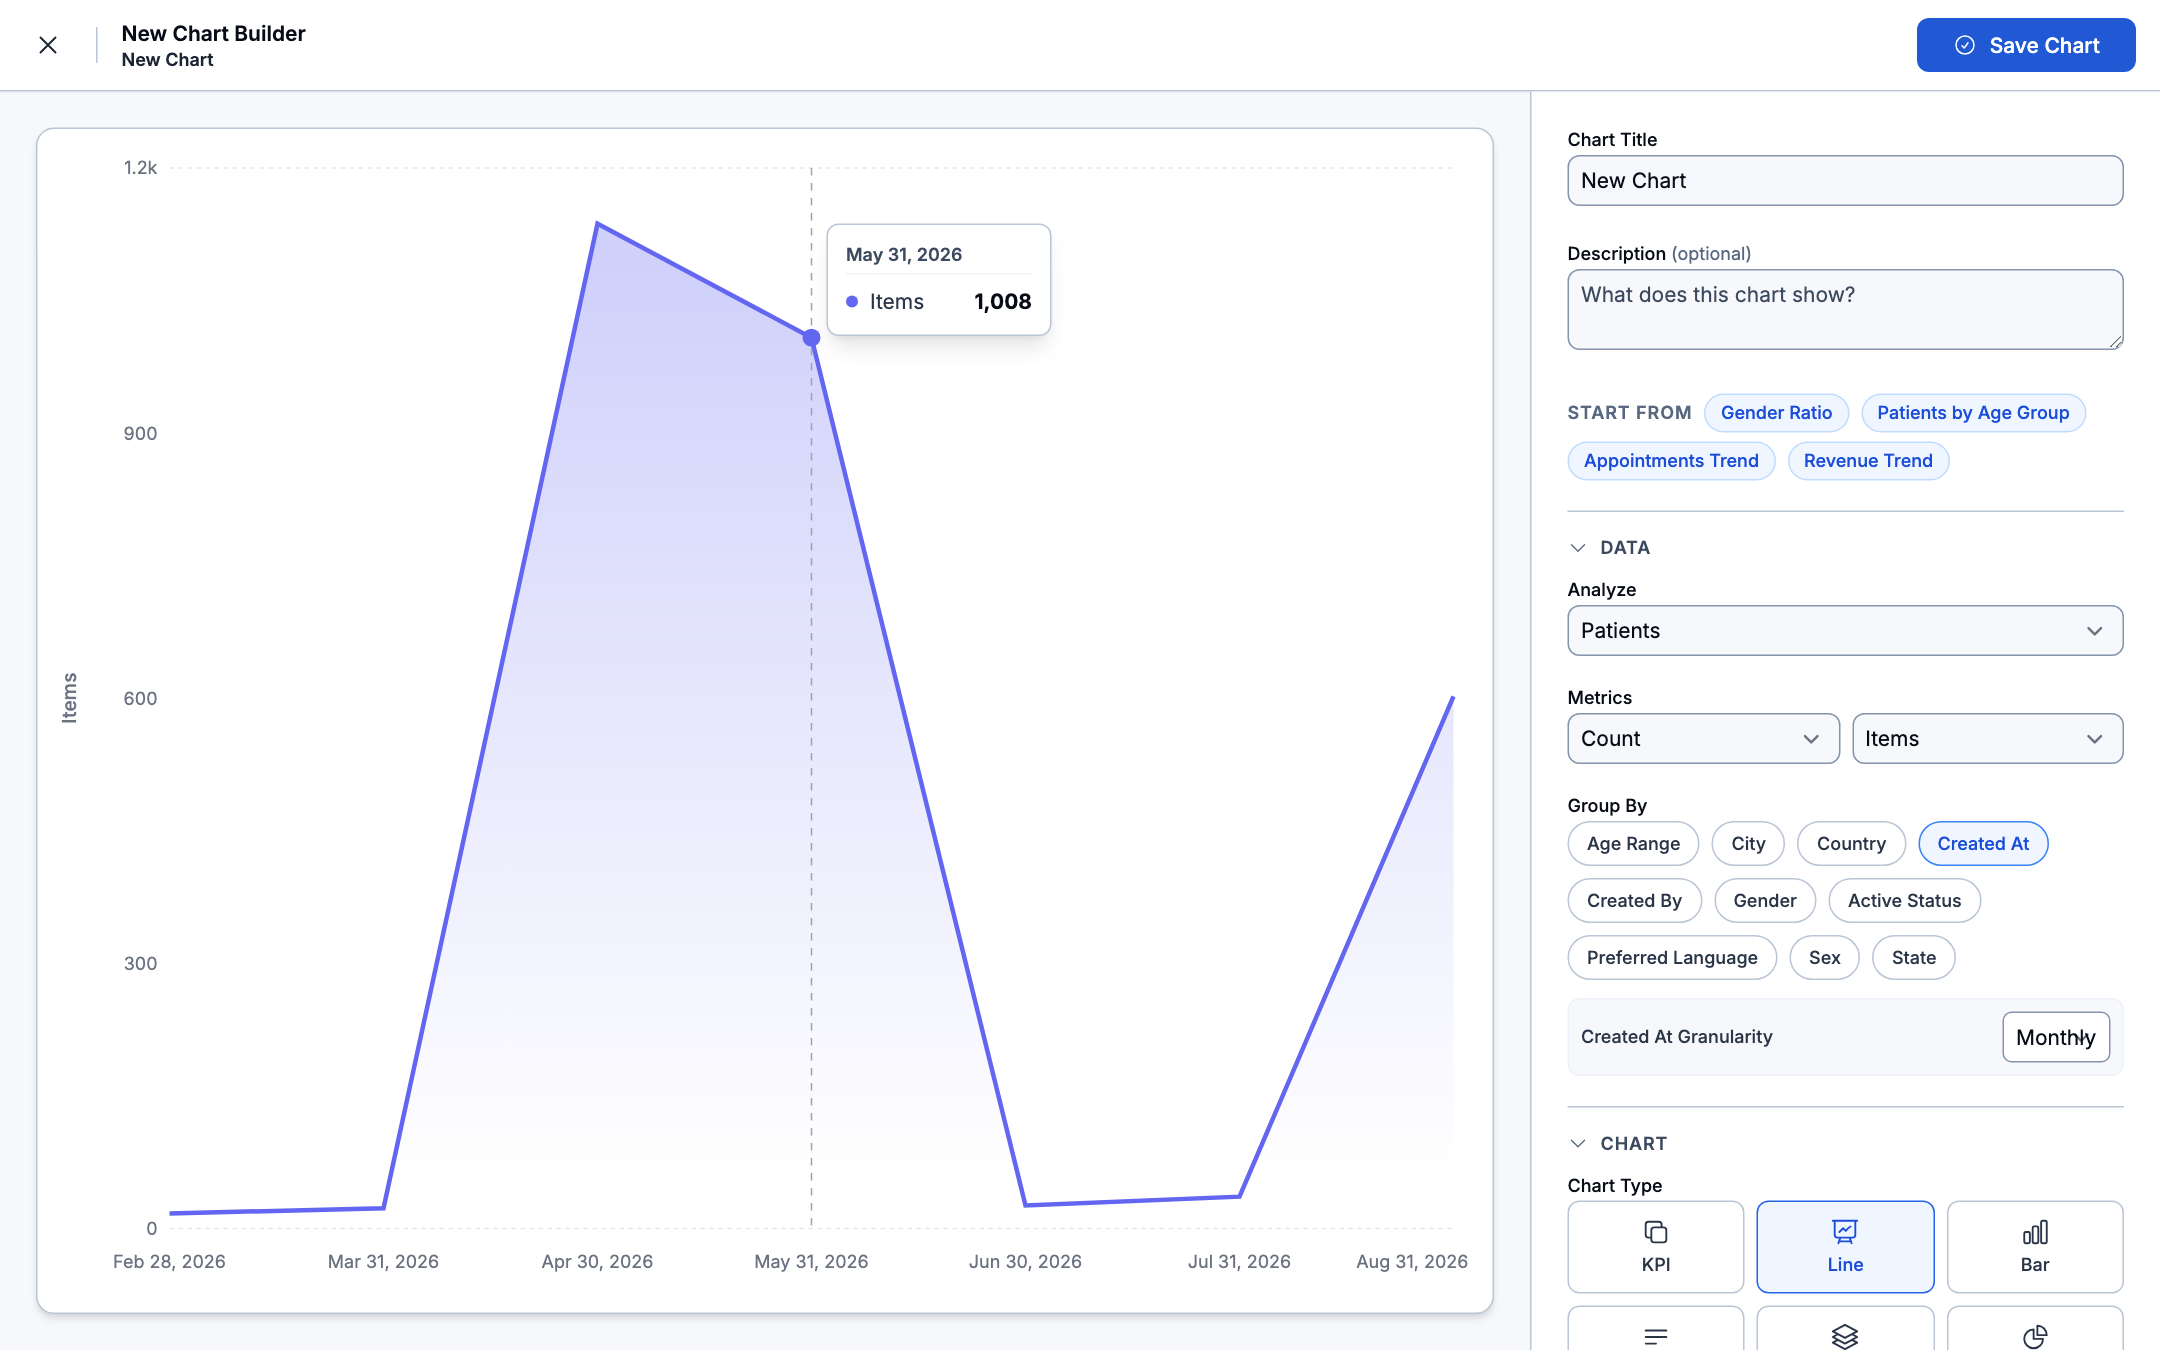Click the Jul 31, 2026 axis label
The height and width of the screenshot is (1350, 2160).
tap(1239, 1262)
